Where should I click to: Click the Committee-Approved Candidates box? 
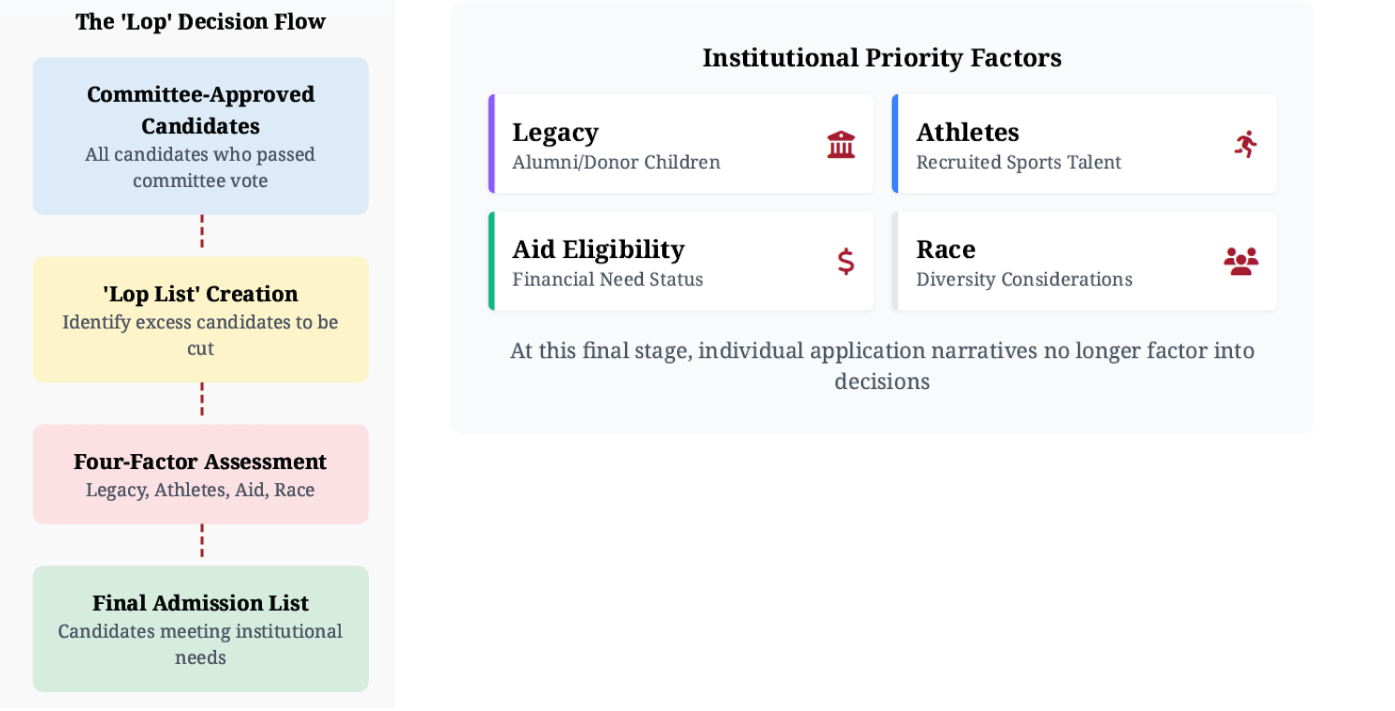point(201,136)
